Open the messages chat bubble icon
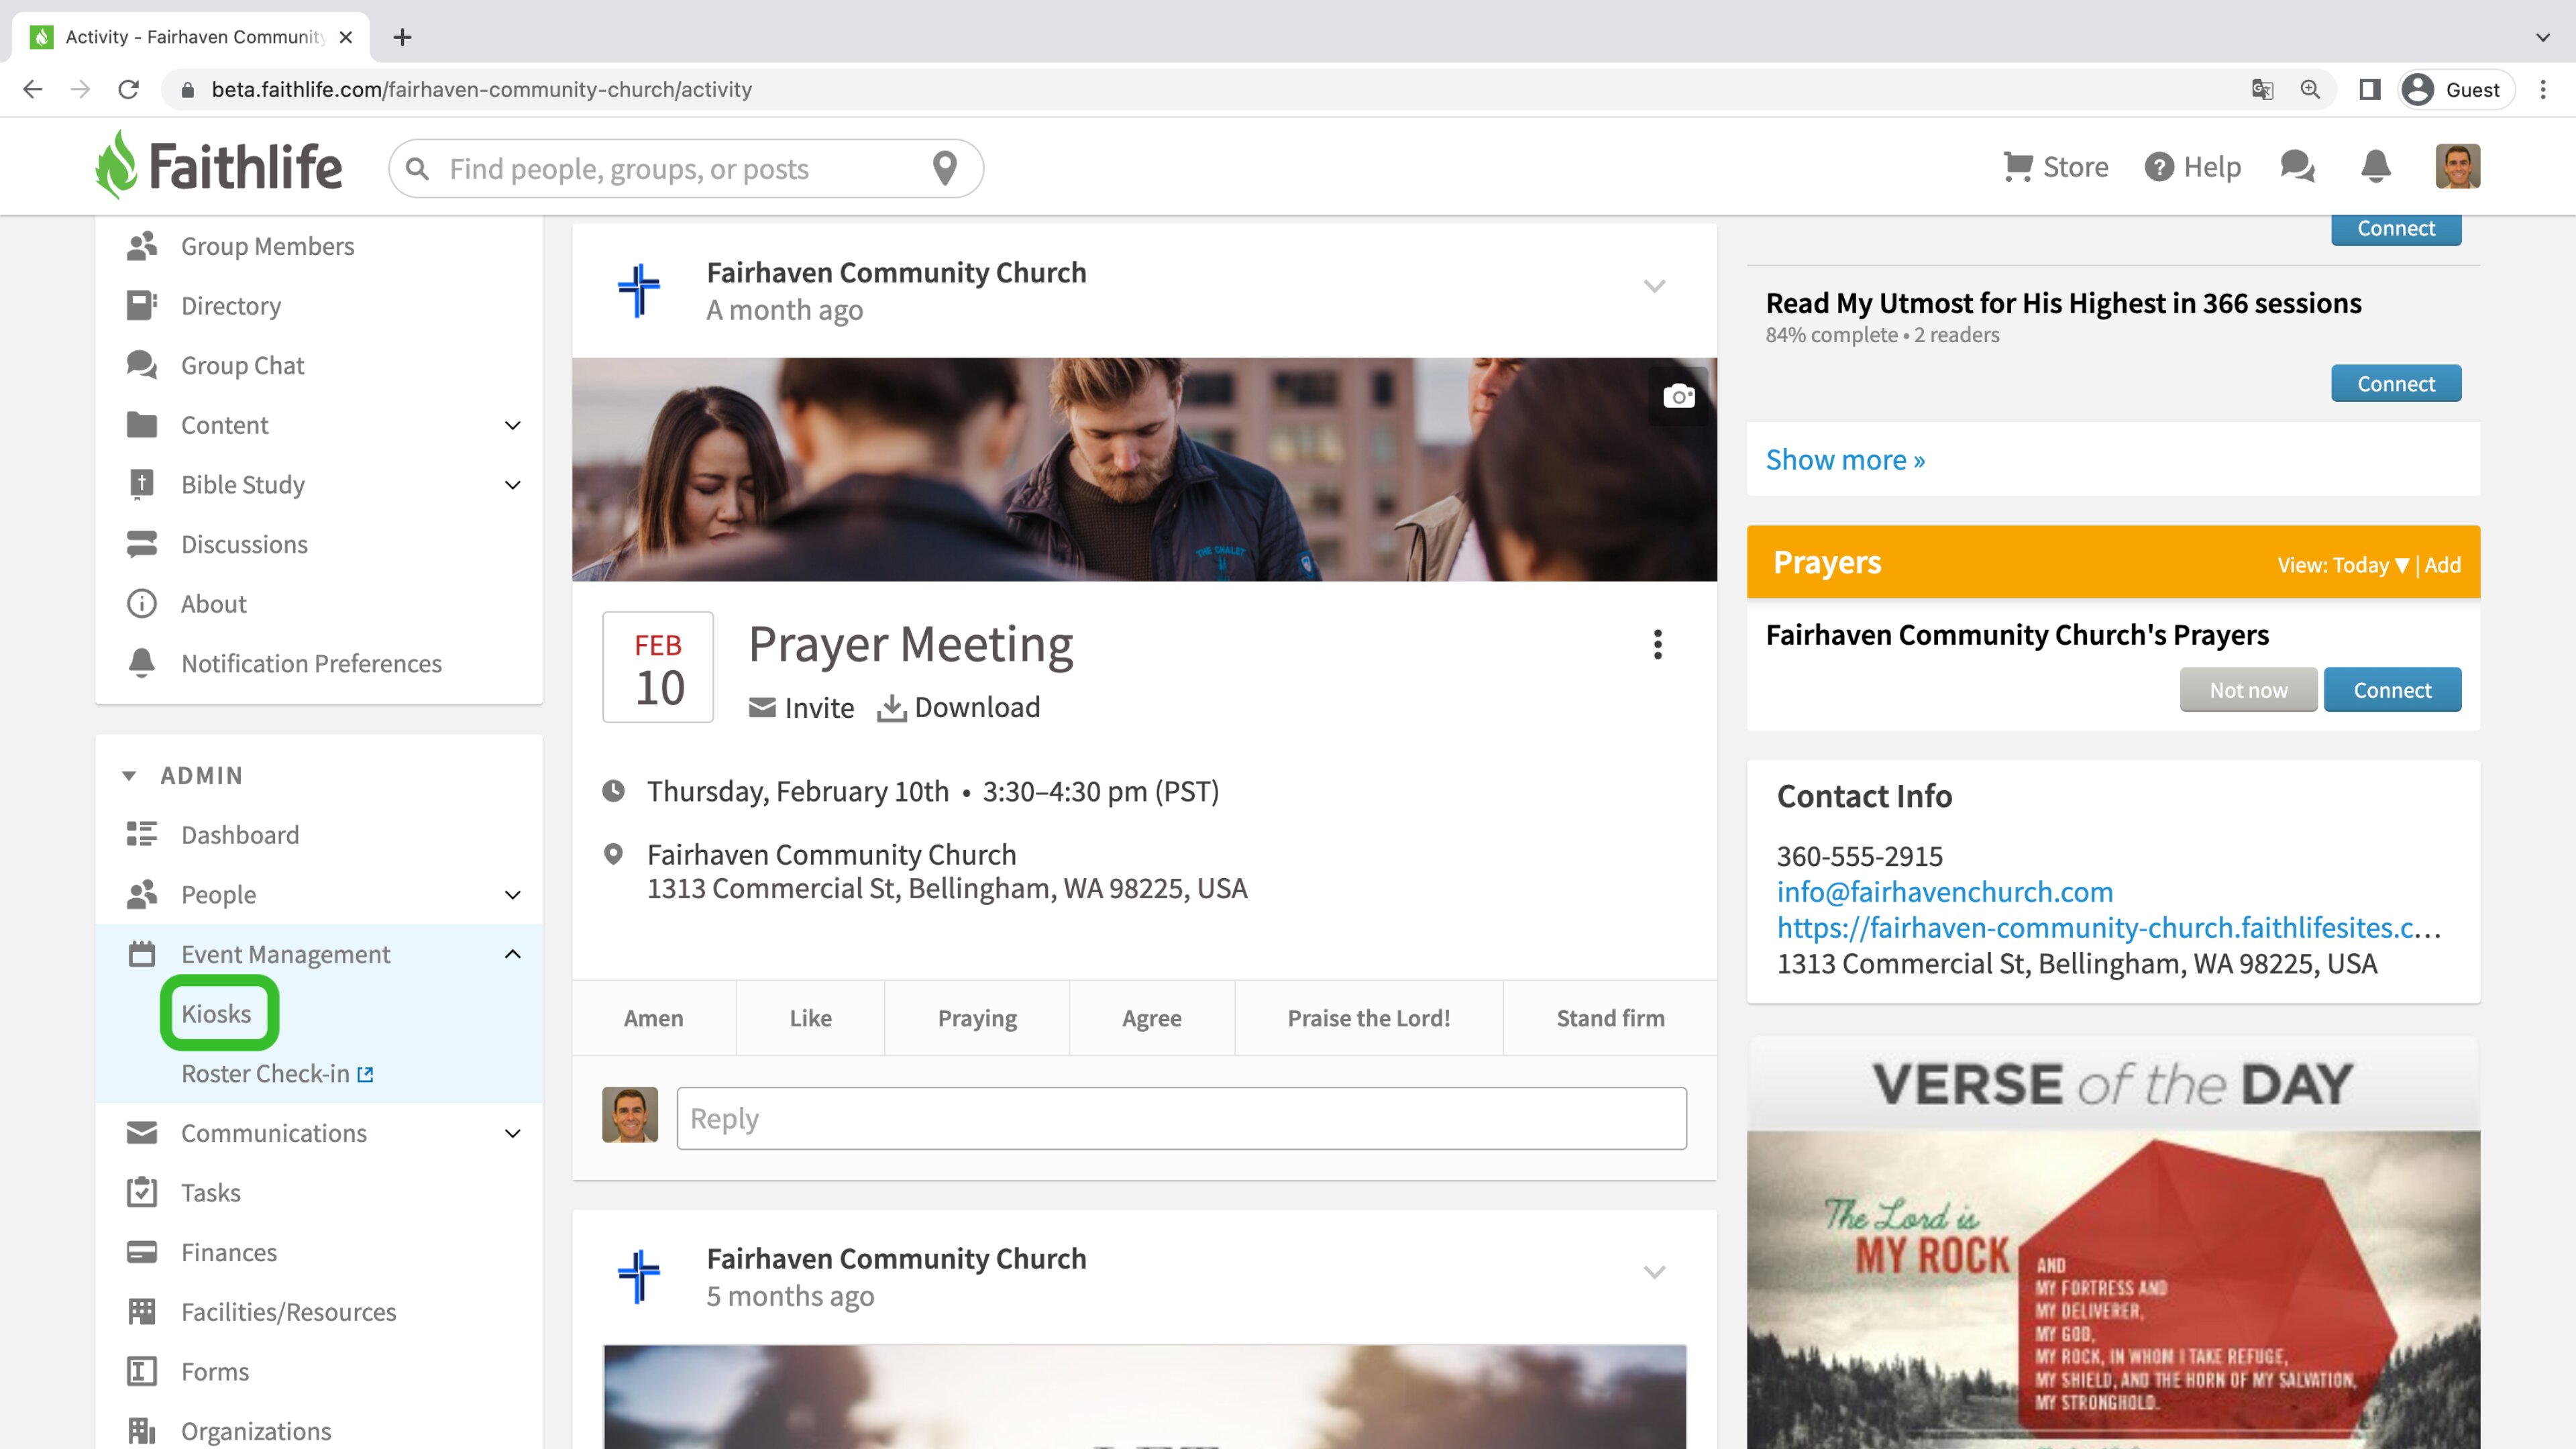 2297,166
